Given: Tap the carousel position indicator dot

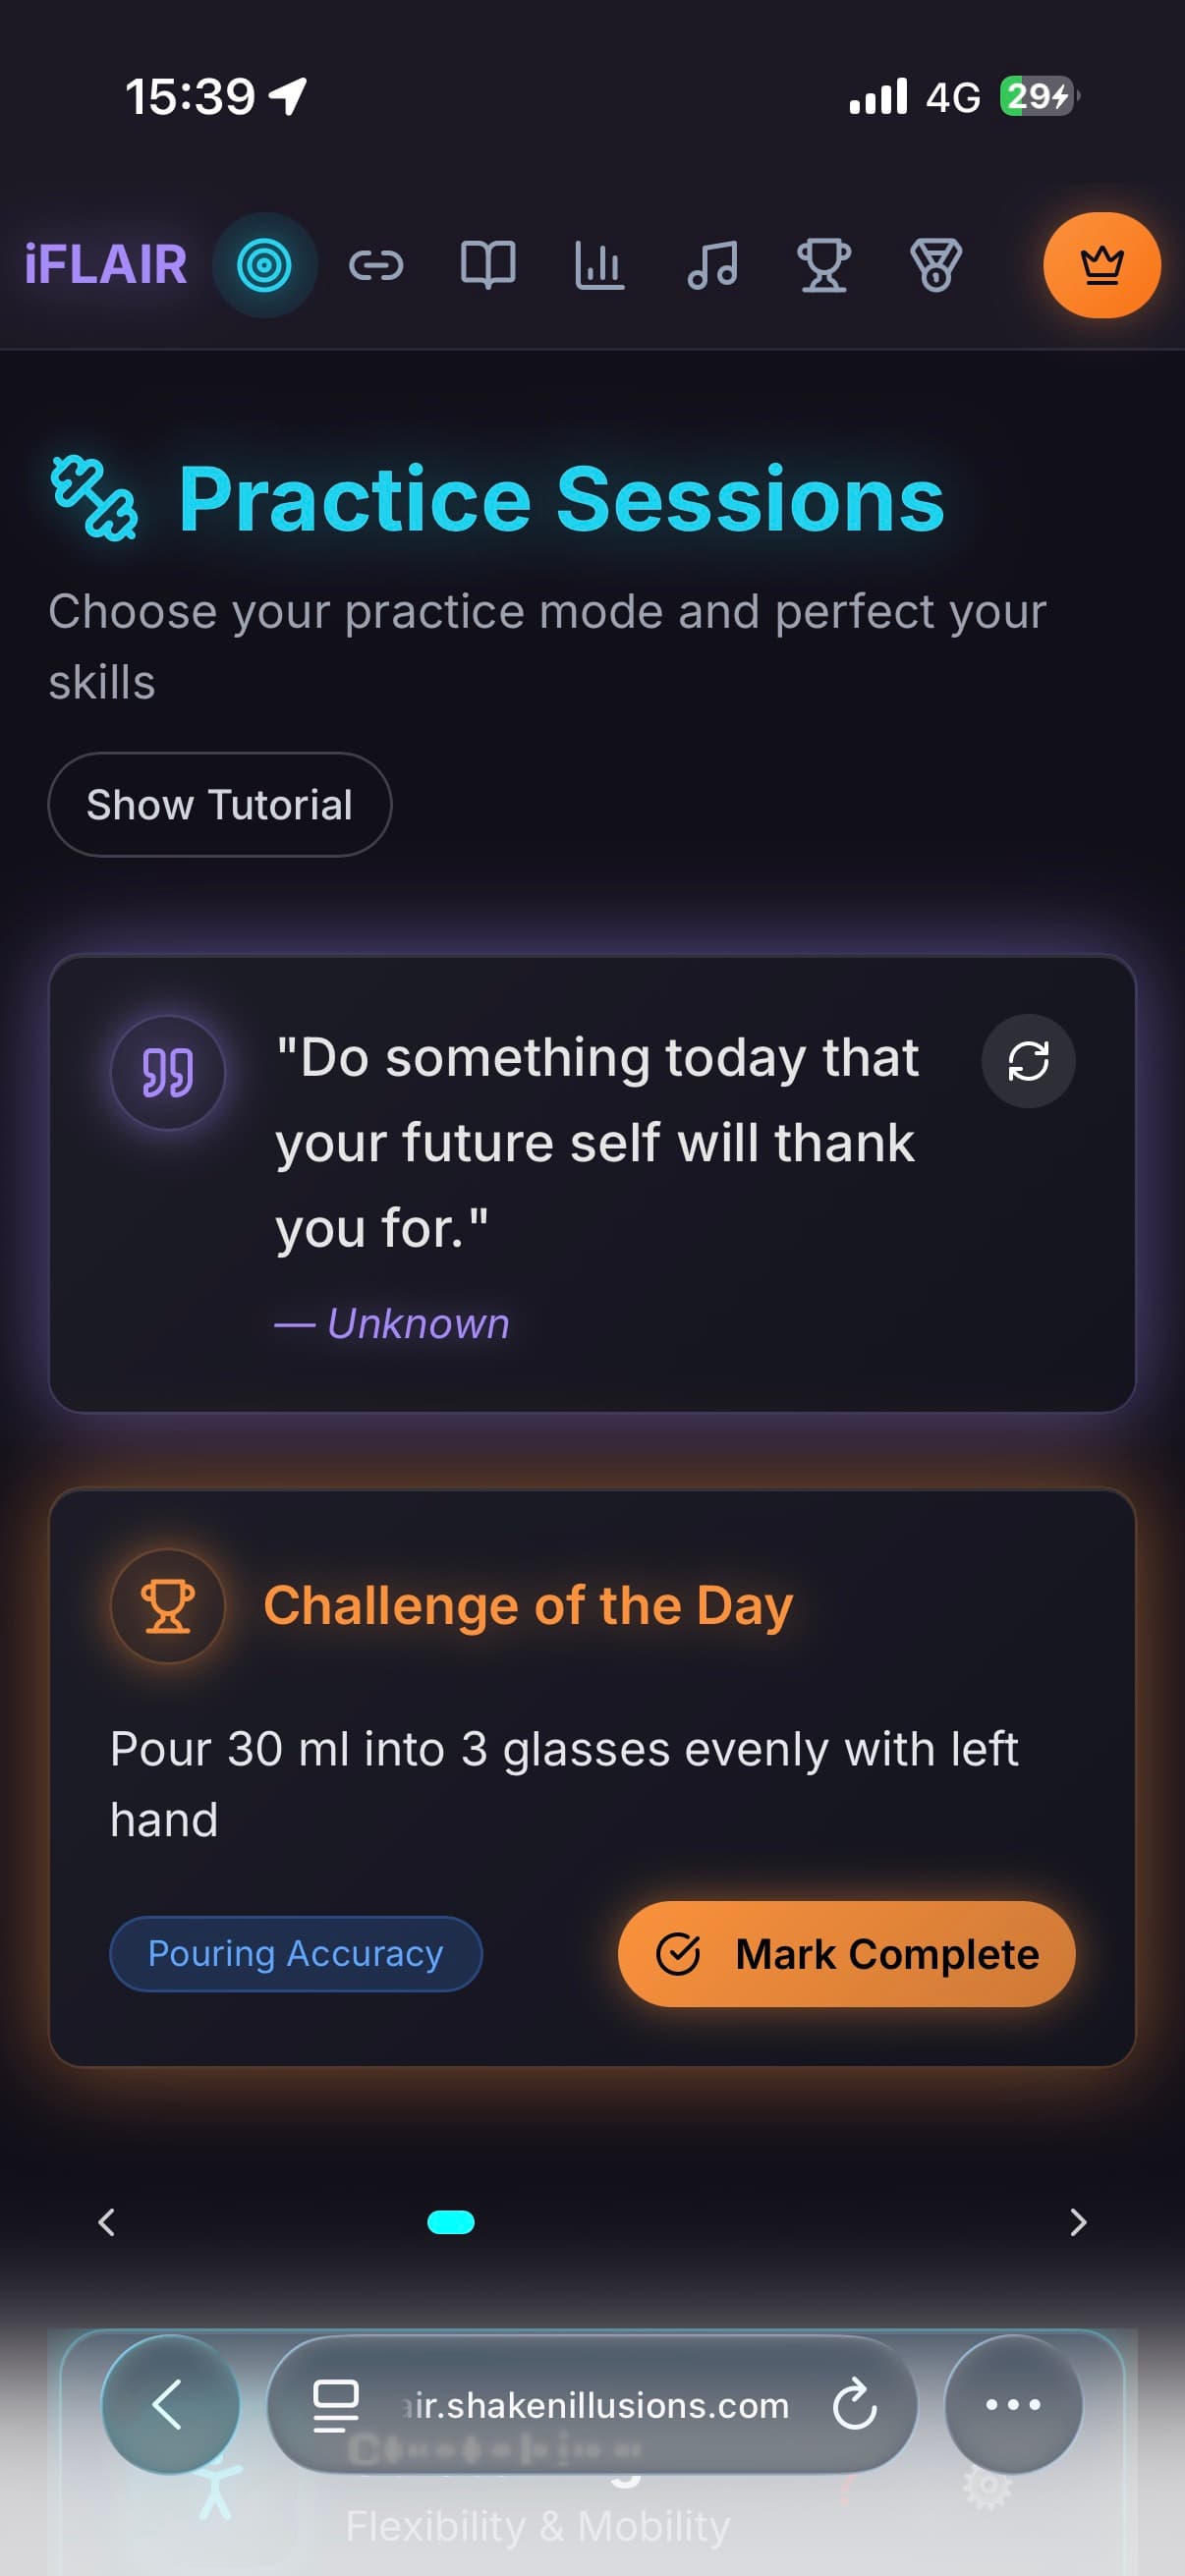Looking at the screenshot, I should tap(451, 2222).
